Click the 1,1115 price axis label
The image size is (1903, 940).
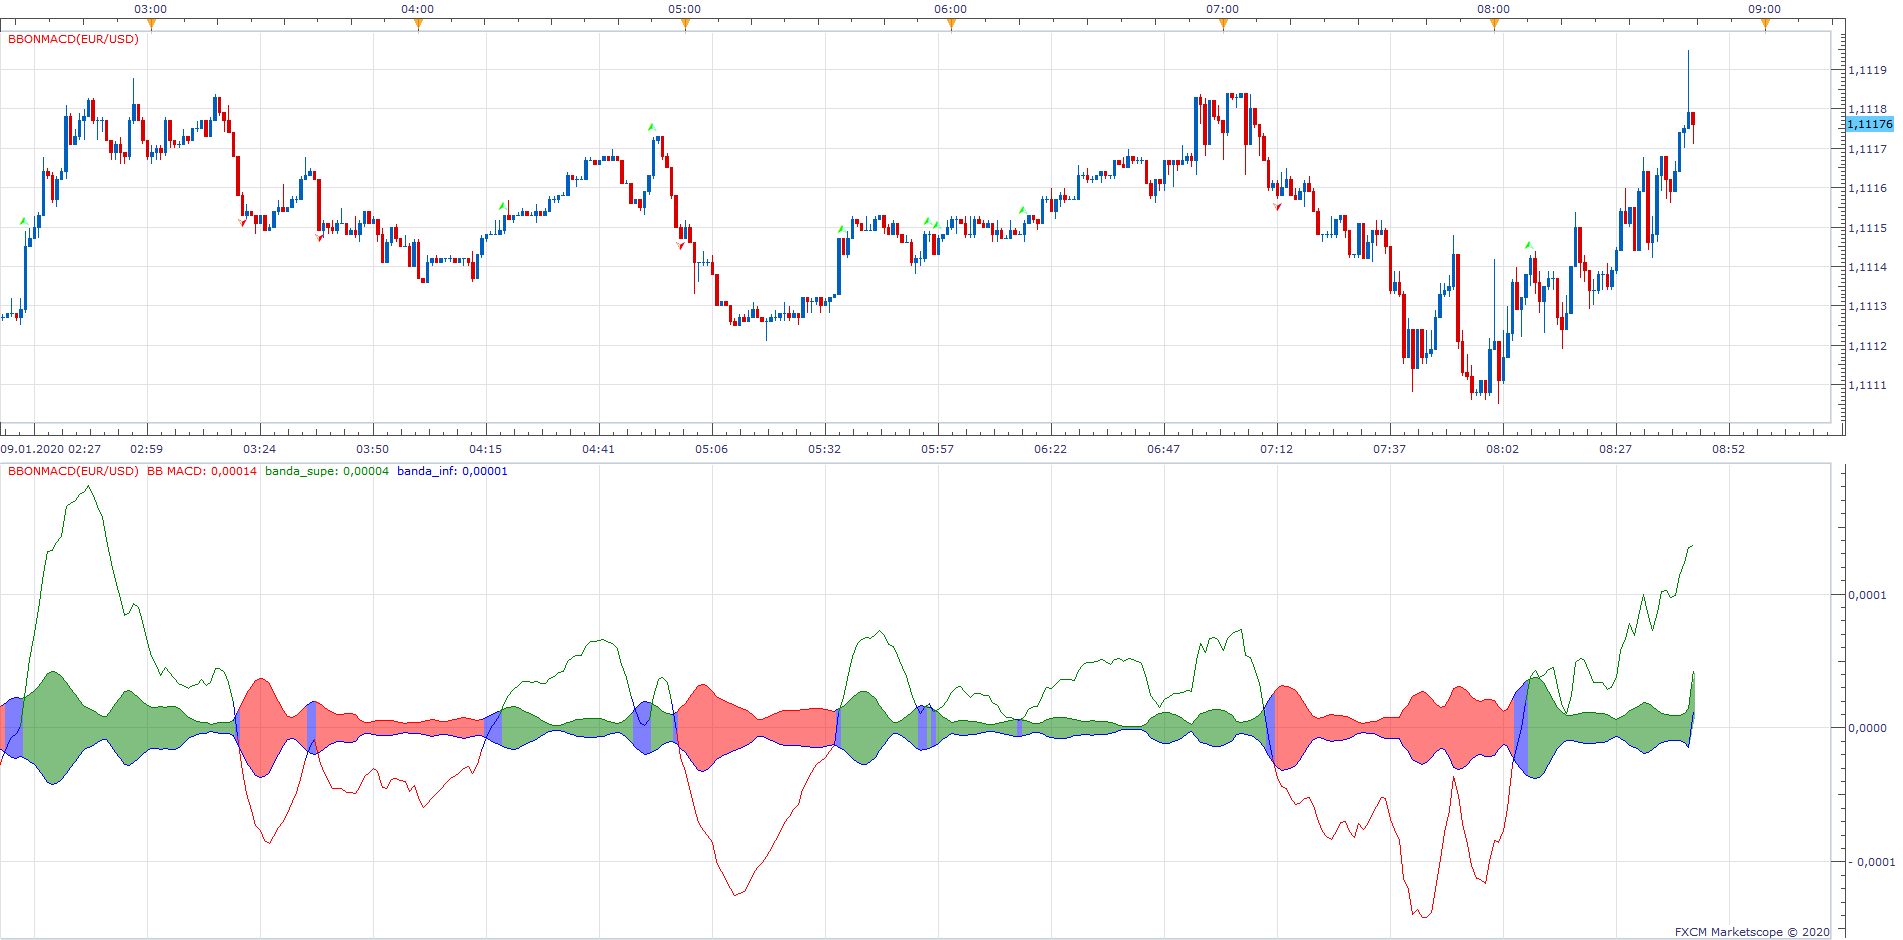[x=1867, y=228]
